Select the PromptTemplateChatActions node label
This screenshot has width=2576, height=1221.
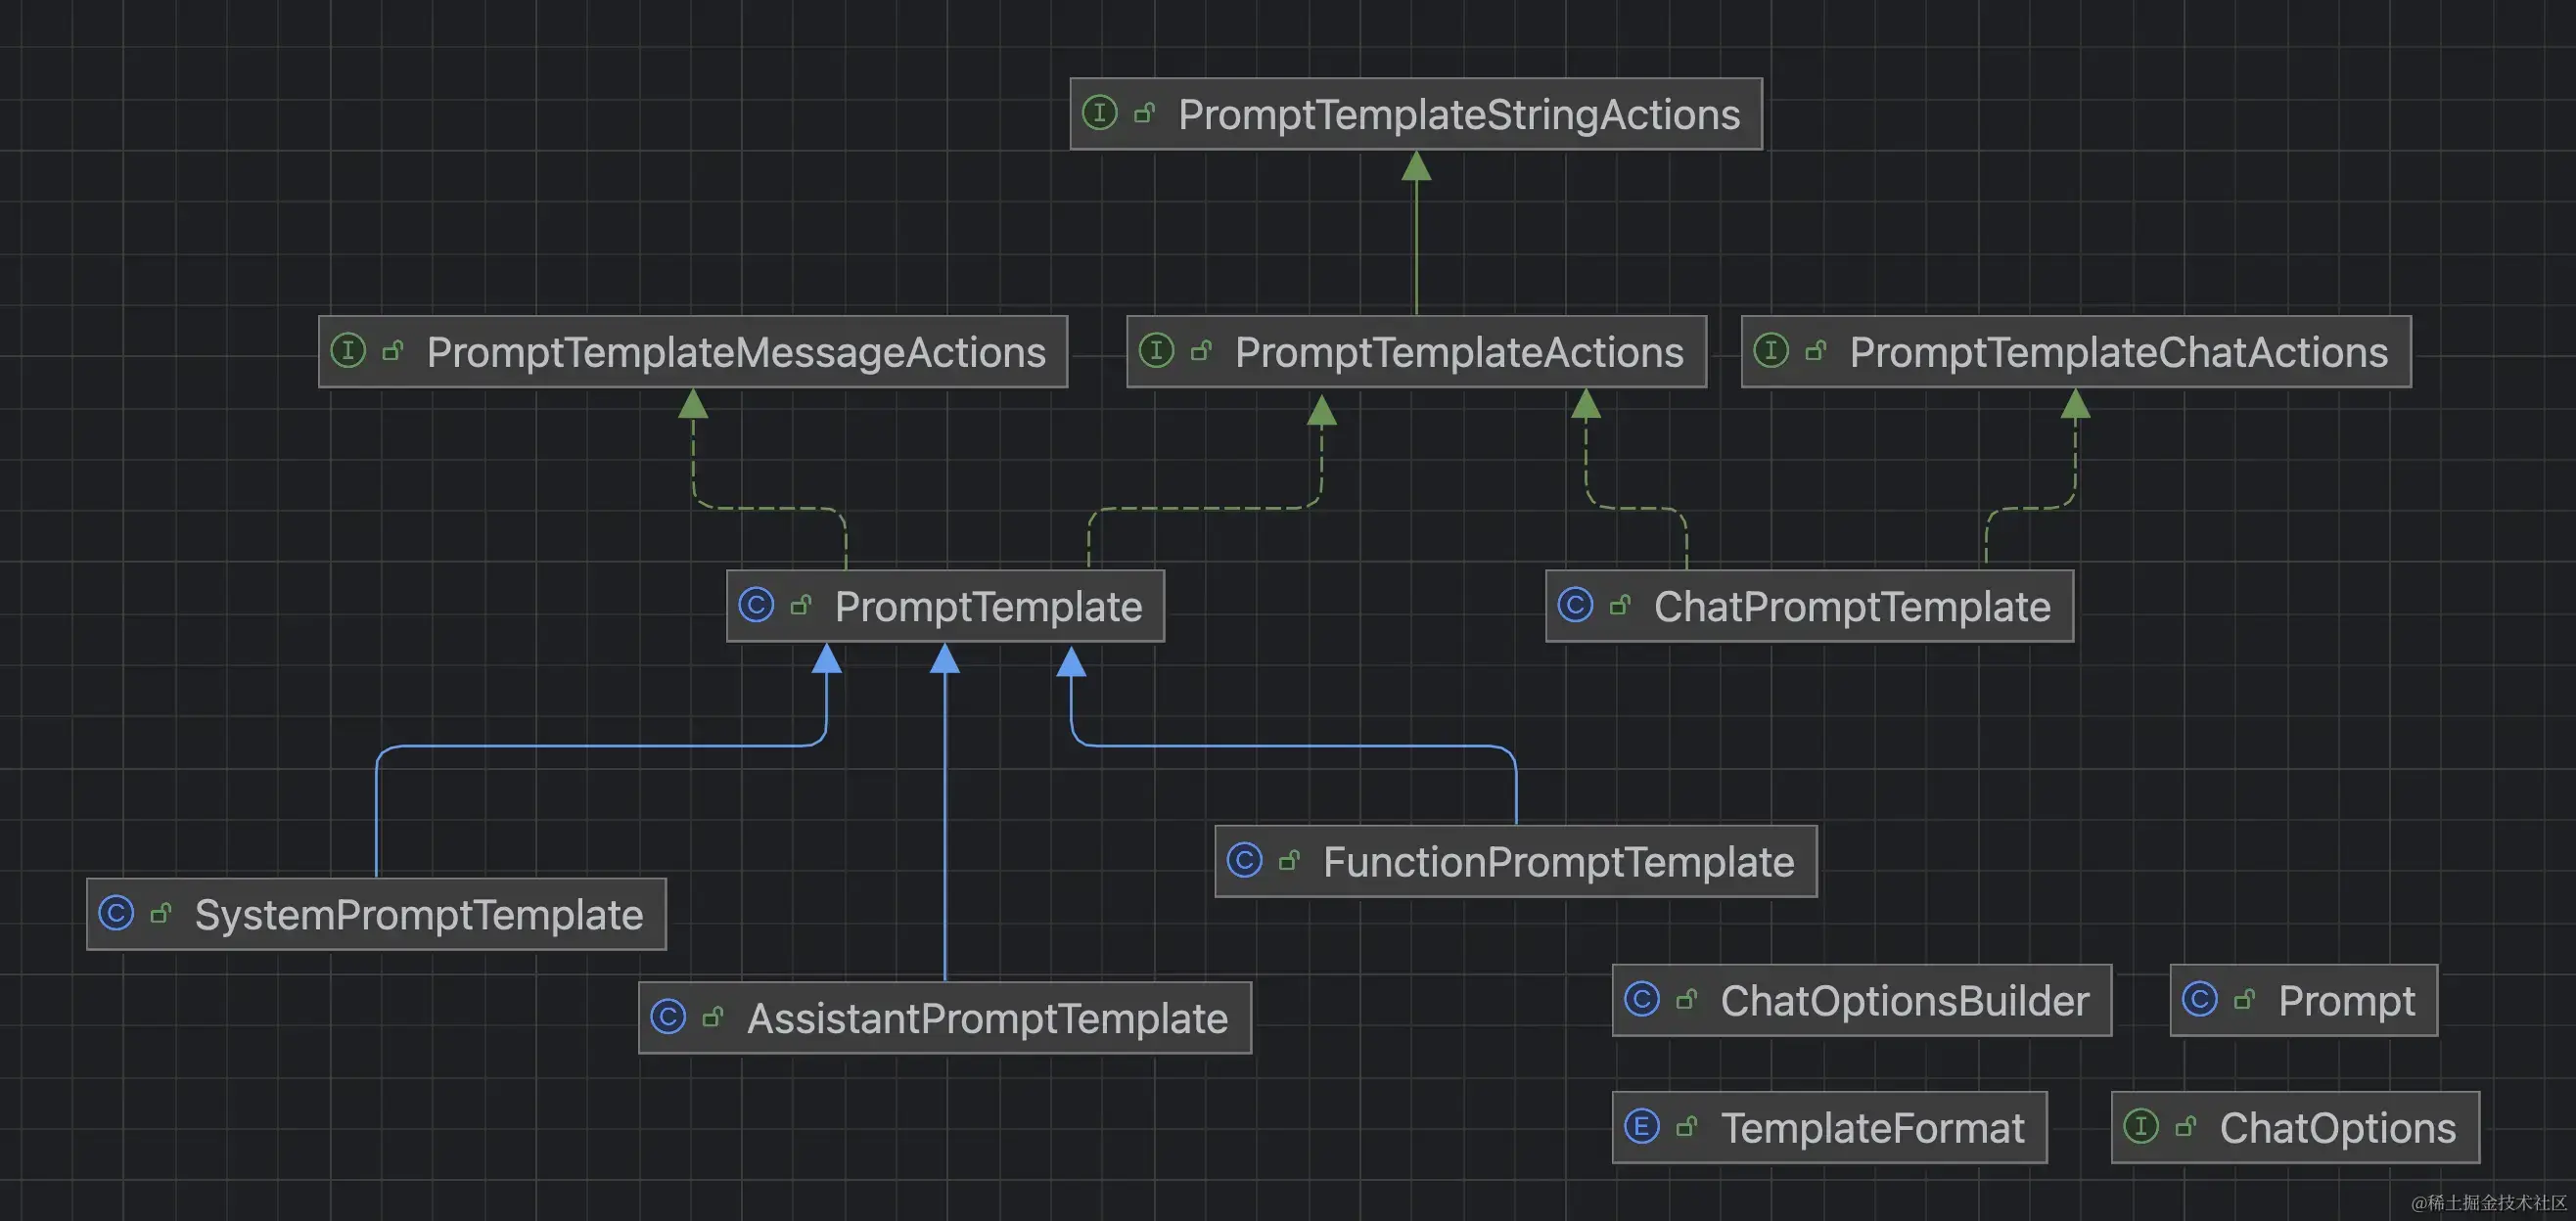(2118, 352)
